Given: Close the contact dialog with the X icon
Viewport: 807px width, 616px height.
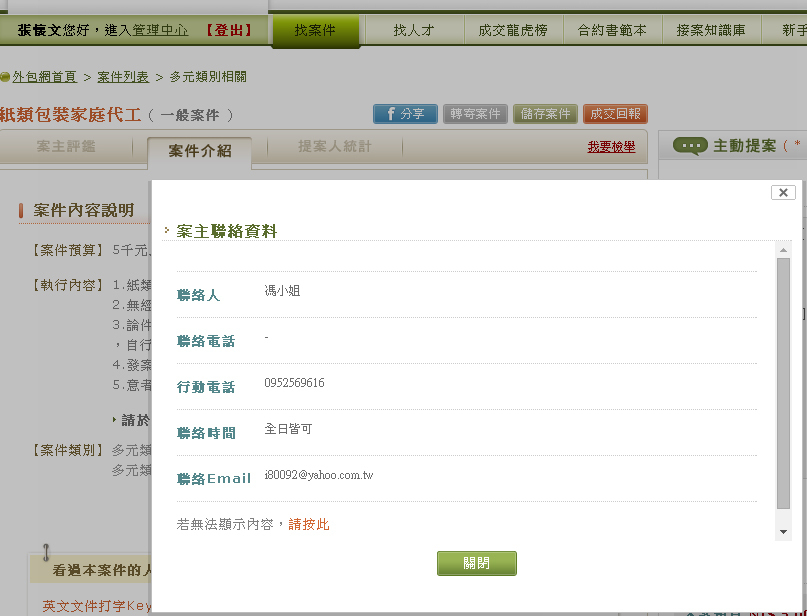Looking at the screenshot, I should [783, 192].
